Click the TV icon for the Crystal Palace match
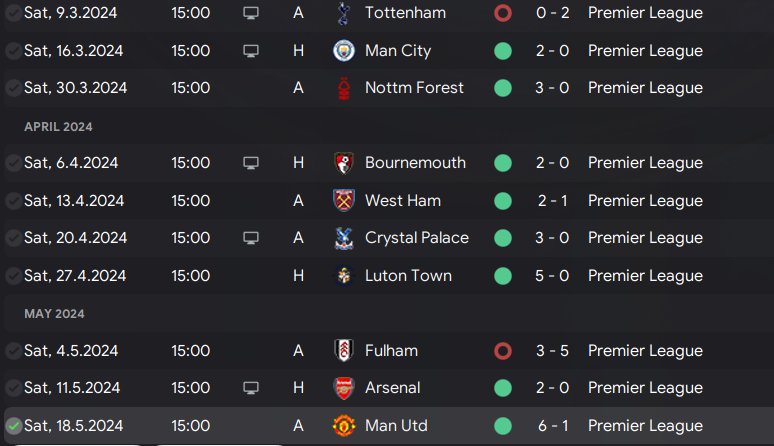The width and height of the screenshot is (774, 446). point(251,238)
